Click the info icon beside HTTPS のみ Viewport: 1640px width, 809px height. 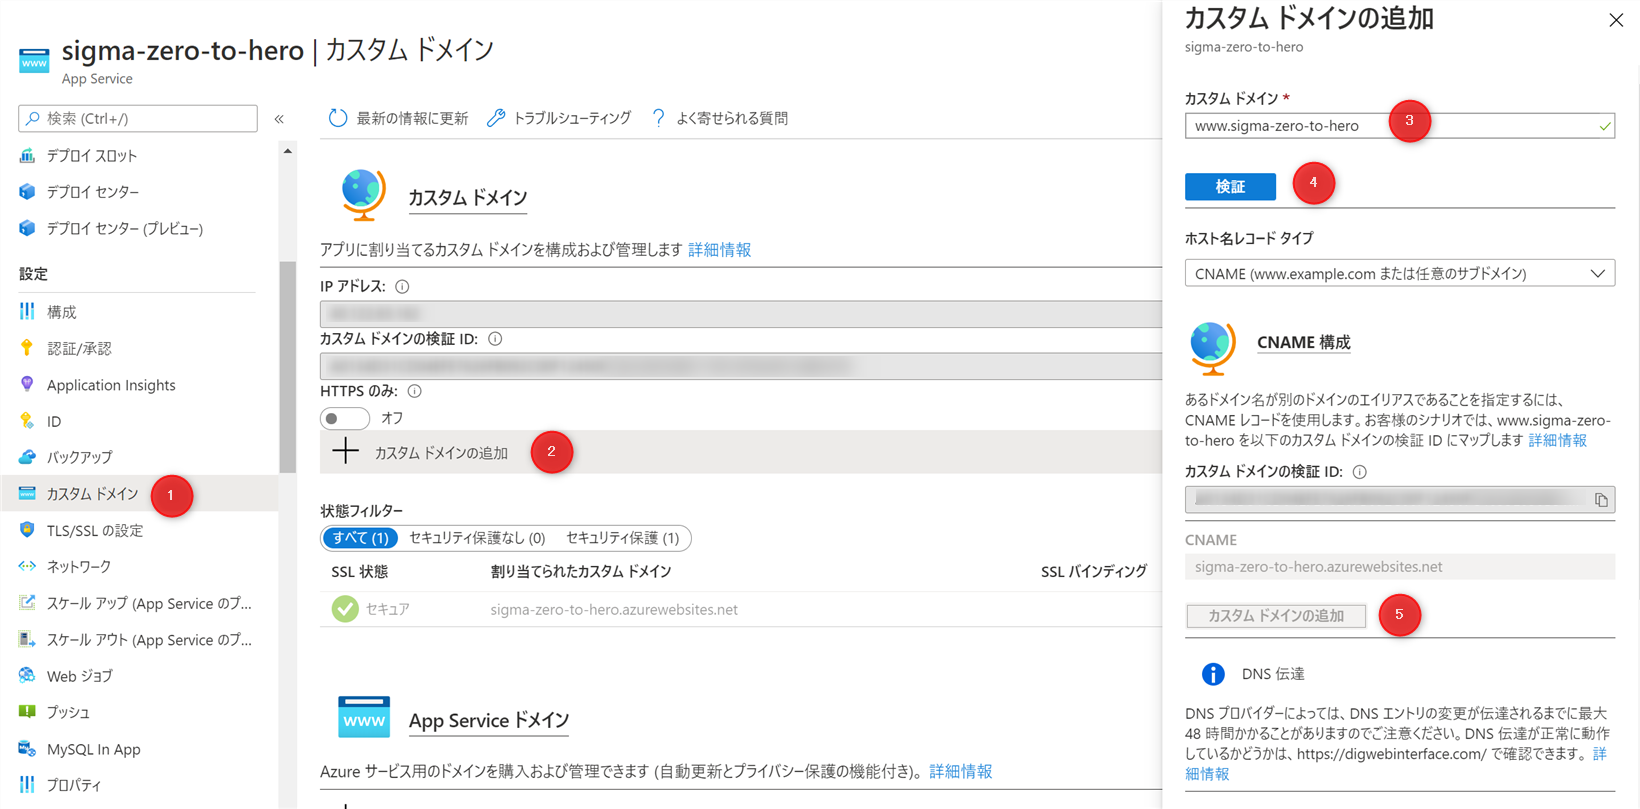click(x=414, y=392)
